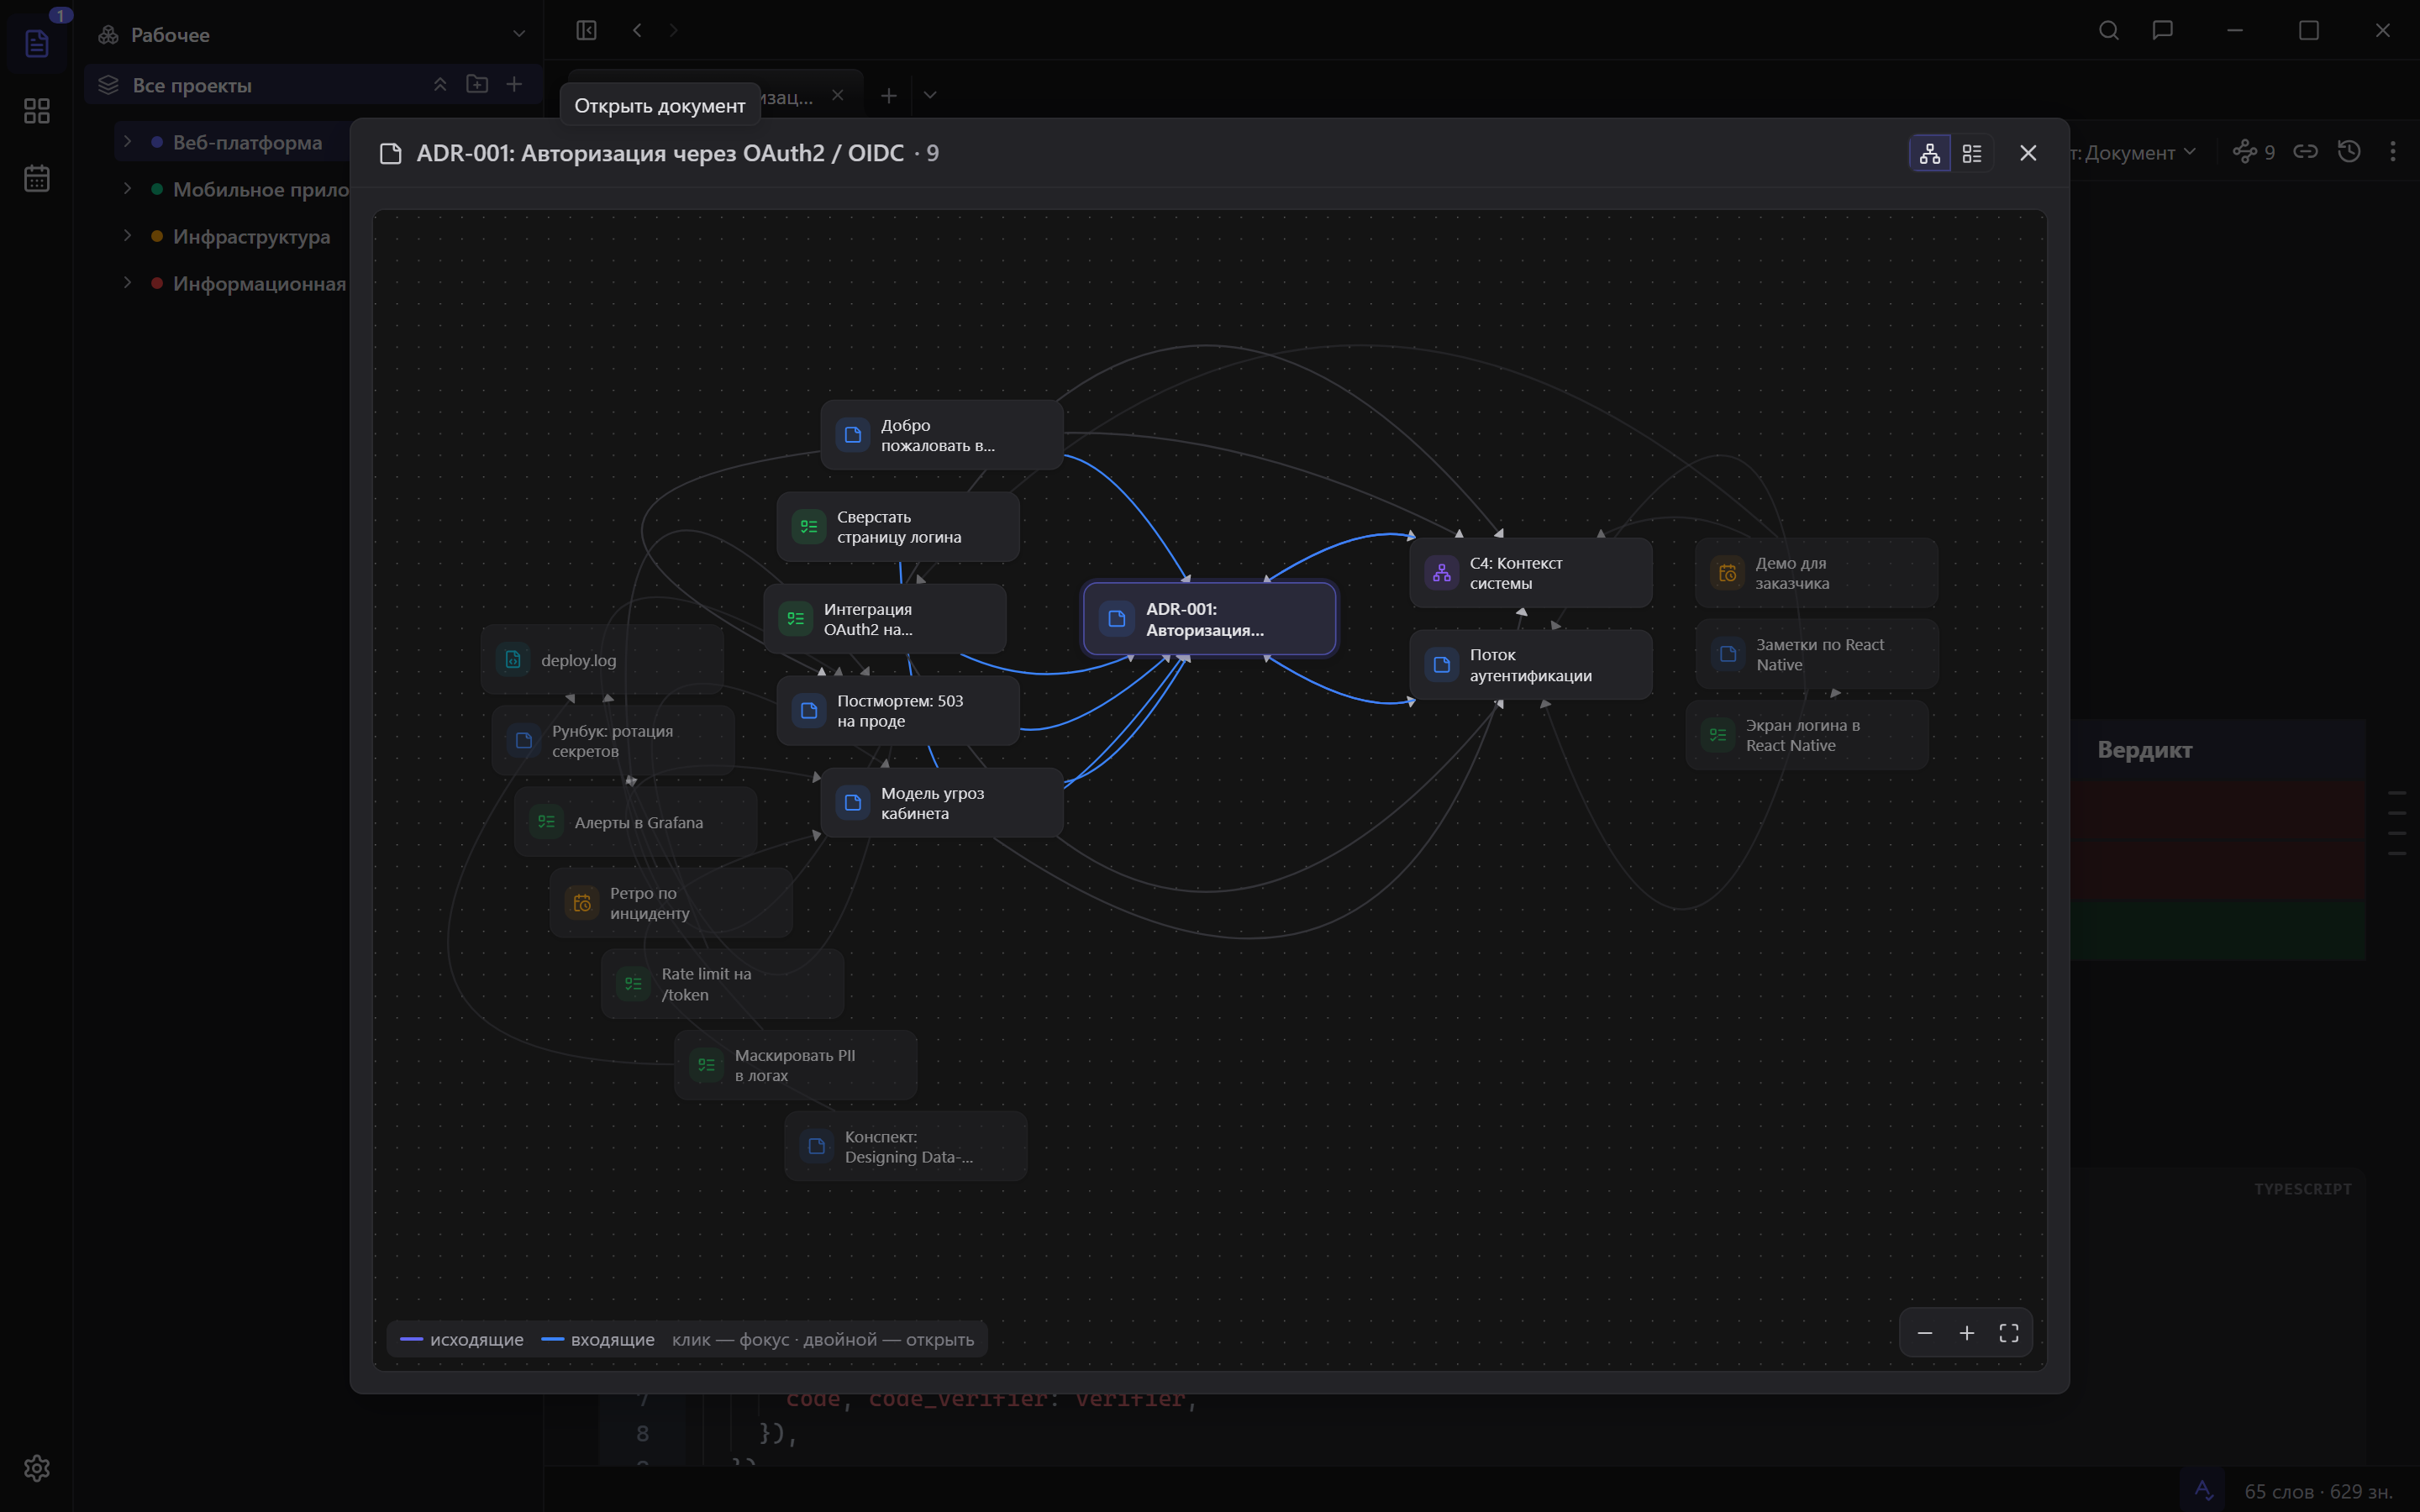Switch to graph view mode
Image resolution: width=2420 pixels, height=1512 pixels.
click(x=1929, y=153)
